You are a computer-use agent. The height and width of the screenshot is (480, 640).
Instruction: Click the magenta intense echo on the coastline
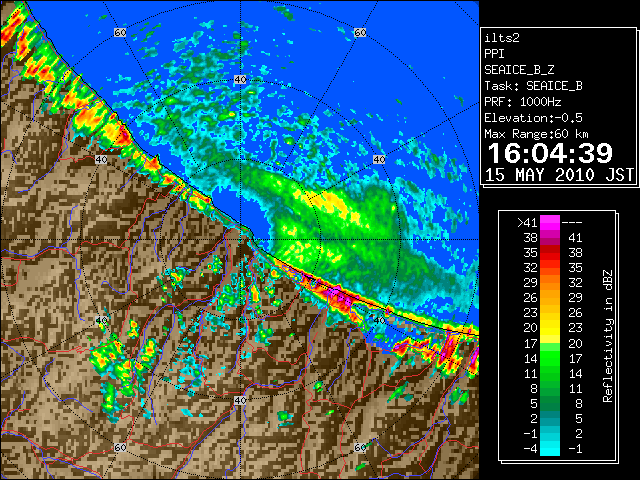tap(337, 294)
